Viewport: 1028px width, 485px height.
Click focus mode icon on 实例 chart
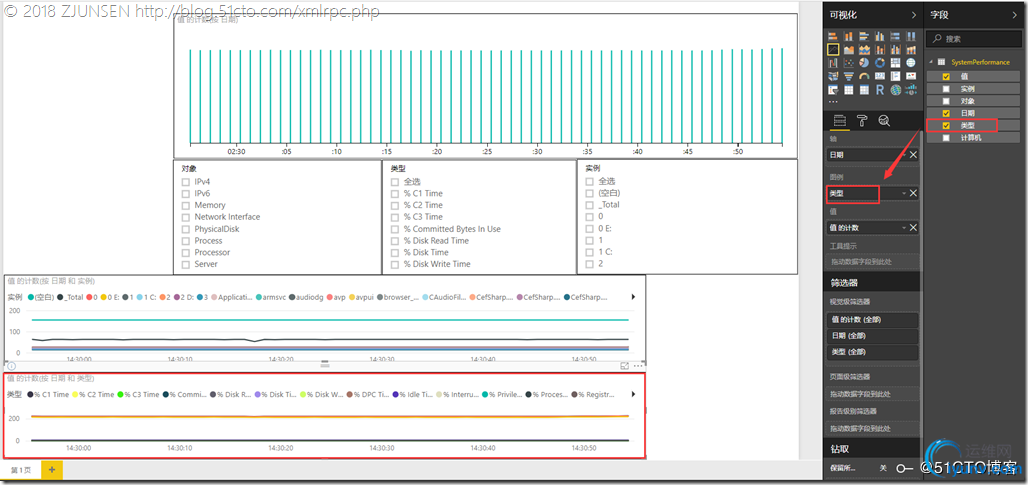[x=625, y=366]
